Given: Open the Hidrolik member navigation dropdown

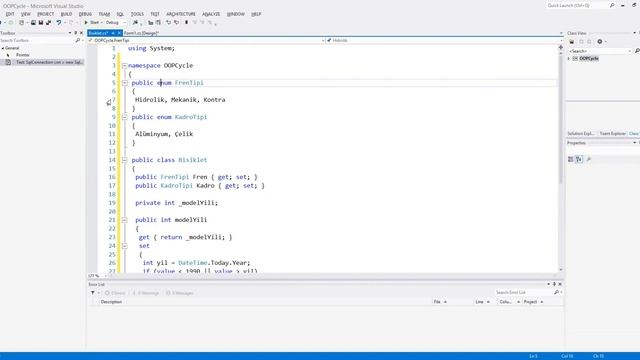Looking at the screenshot, I should coord(444,40).
